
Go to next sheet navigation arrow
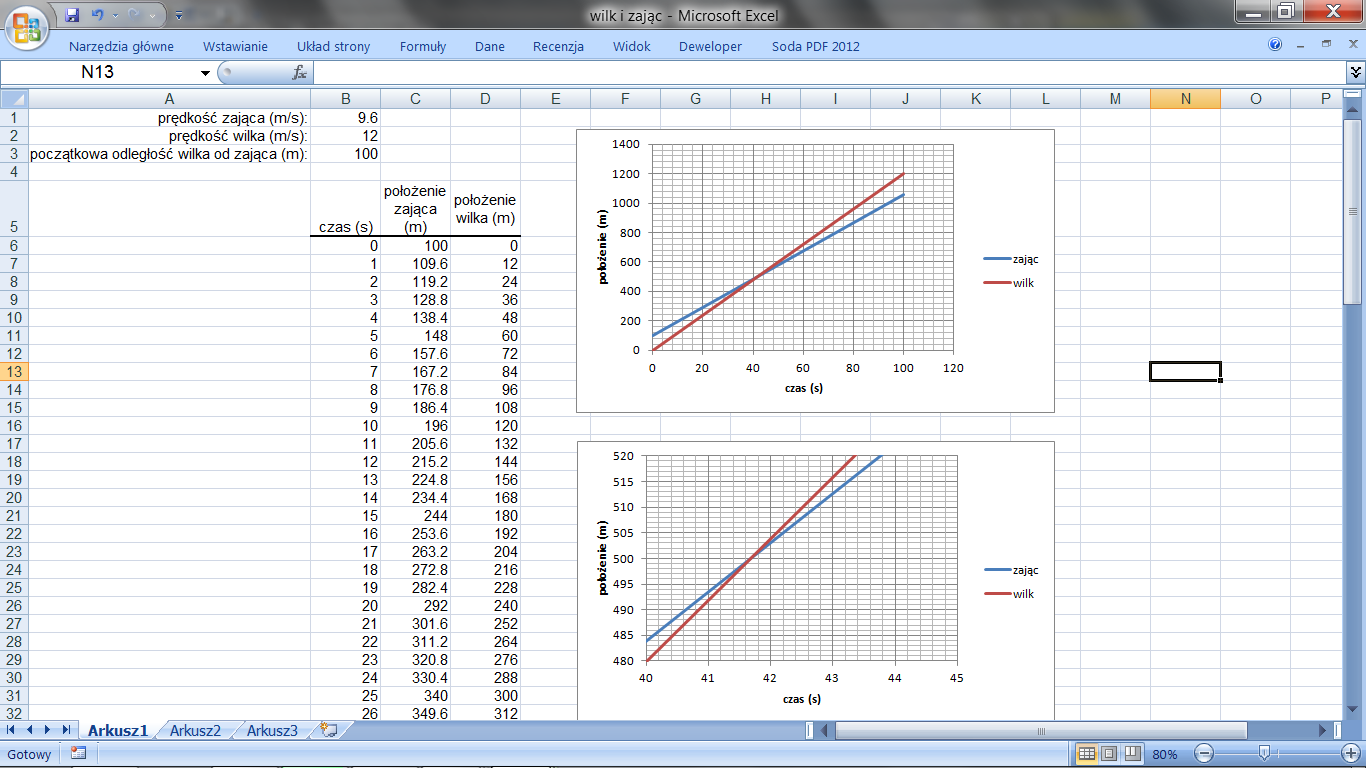[x=47, y=730]
